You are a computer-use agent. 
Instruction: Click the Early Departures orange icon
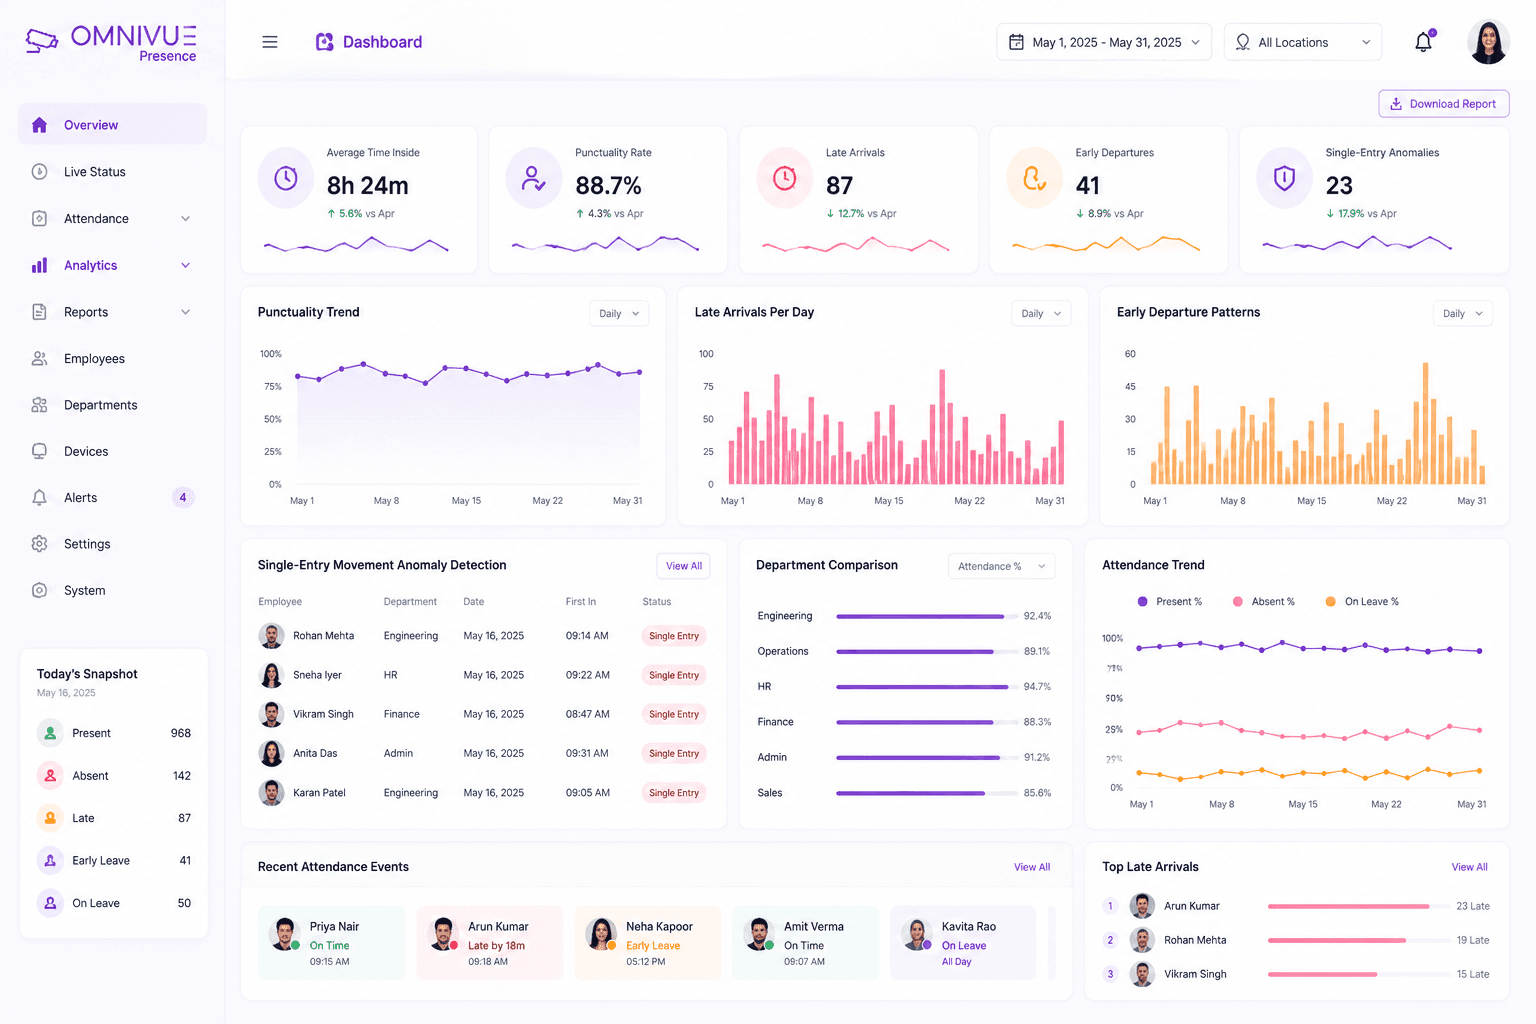point(1034,179)
